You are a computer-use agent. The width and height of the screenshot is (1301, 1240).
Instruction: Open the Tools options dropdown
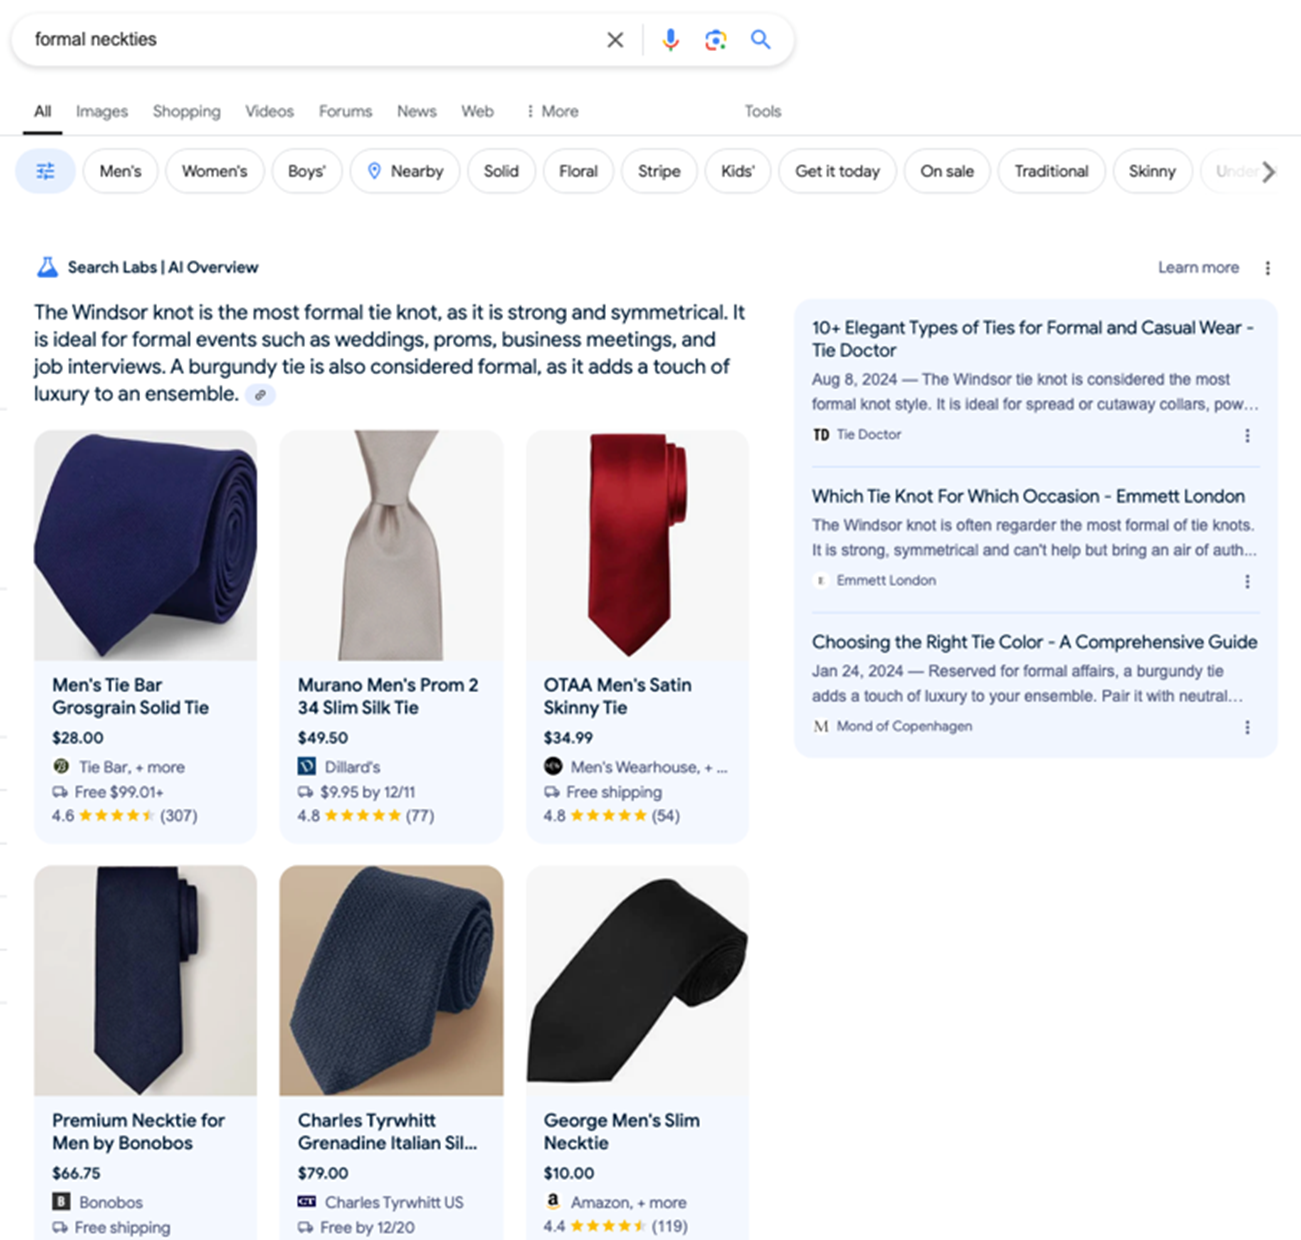pos(762,111)
